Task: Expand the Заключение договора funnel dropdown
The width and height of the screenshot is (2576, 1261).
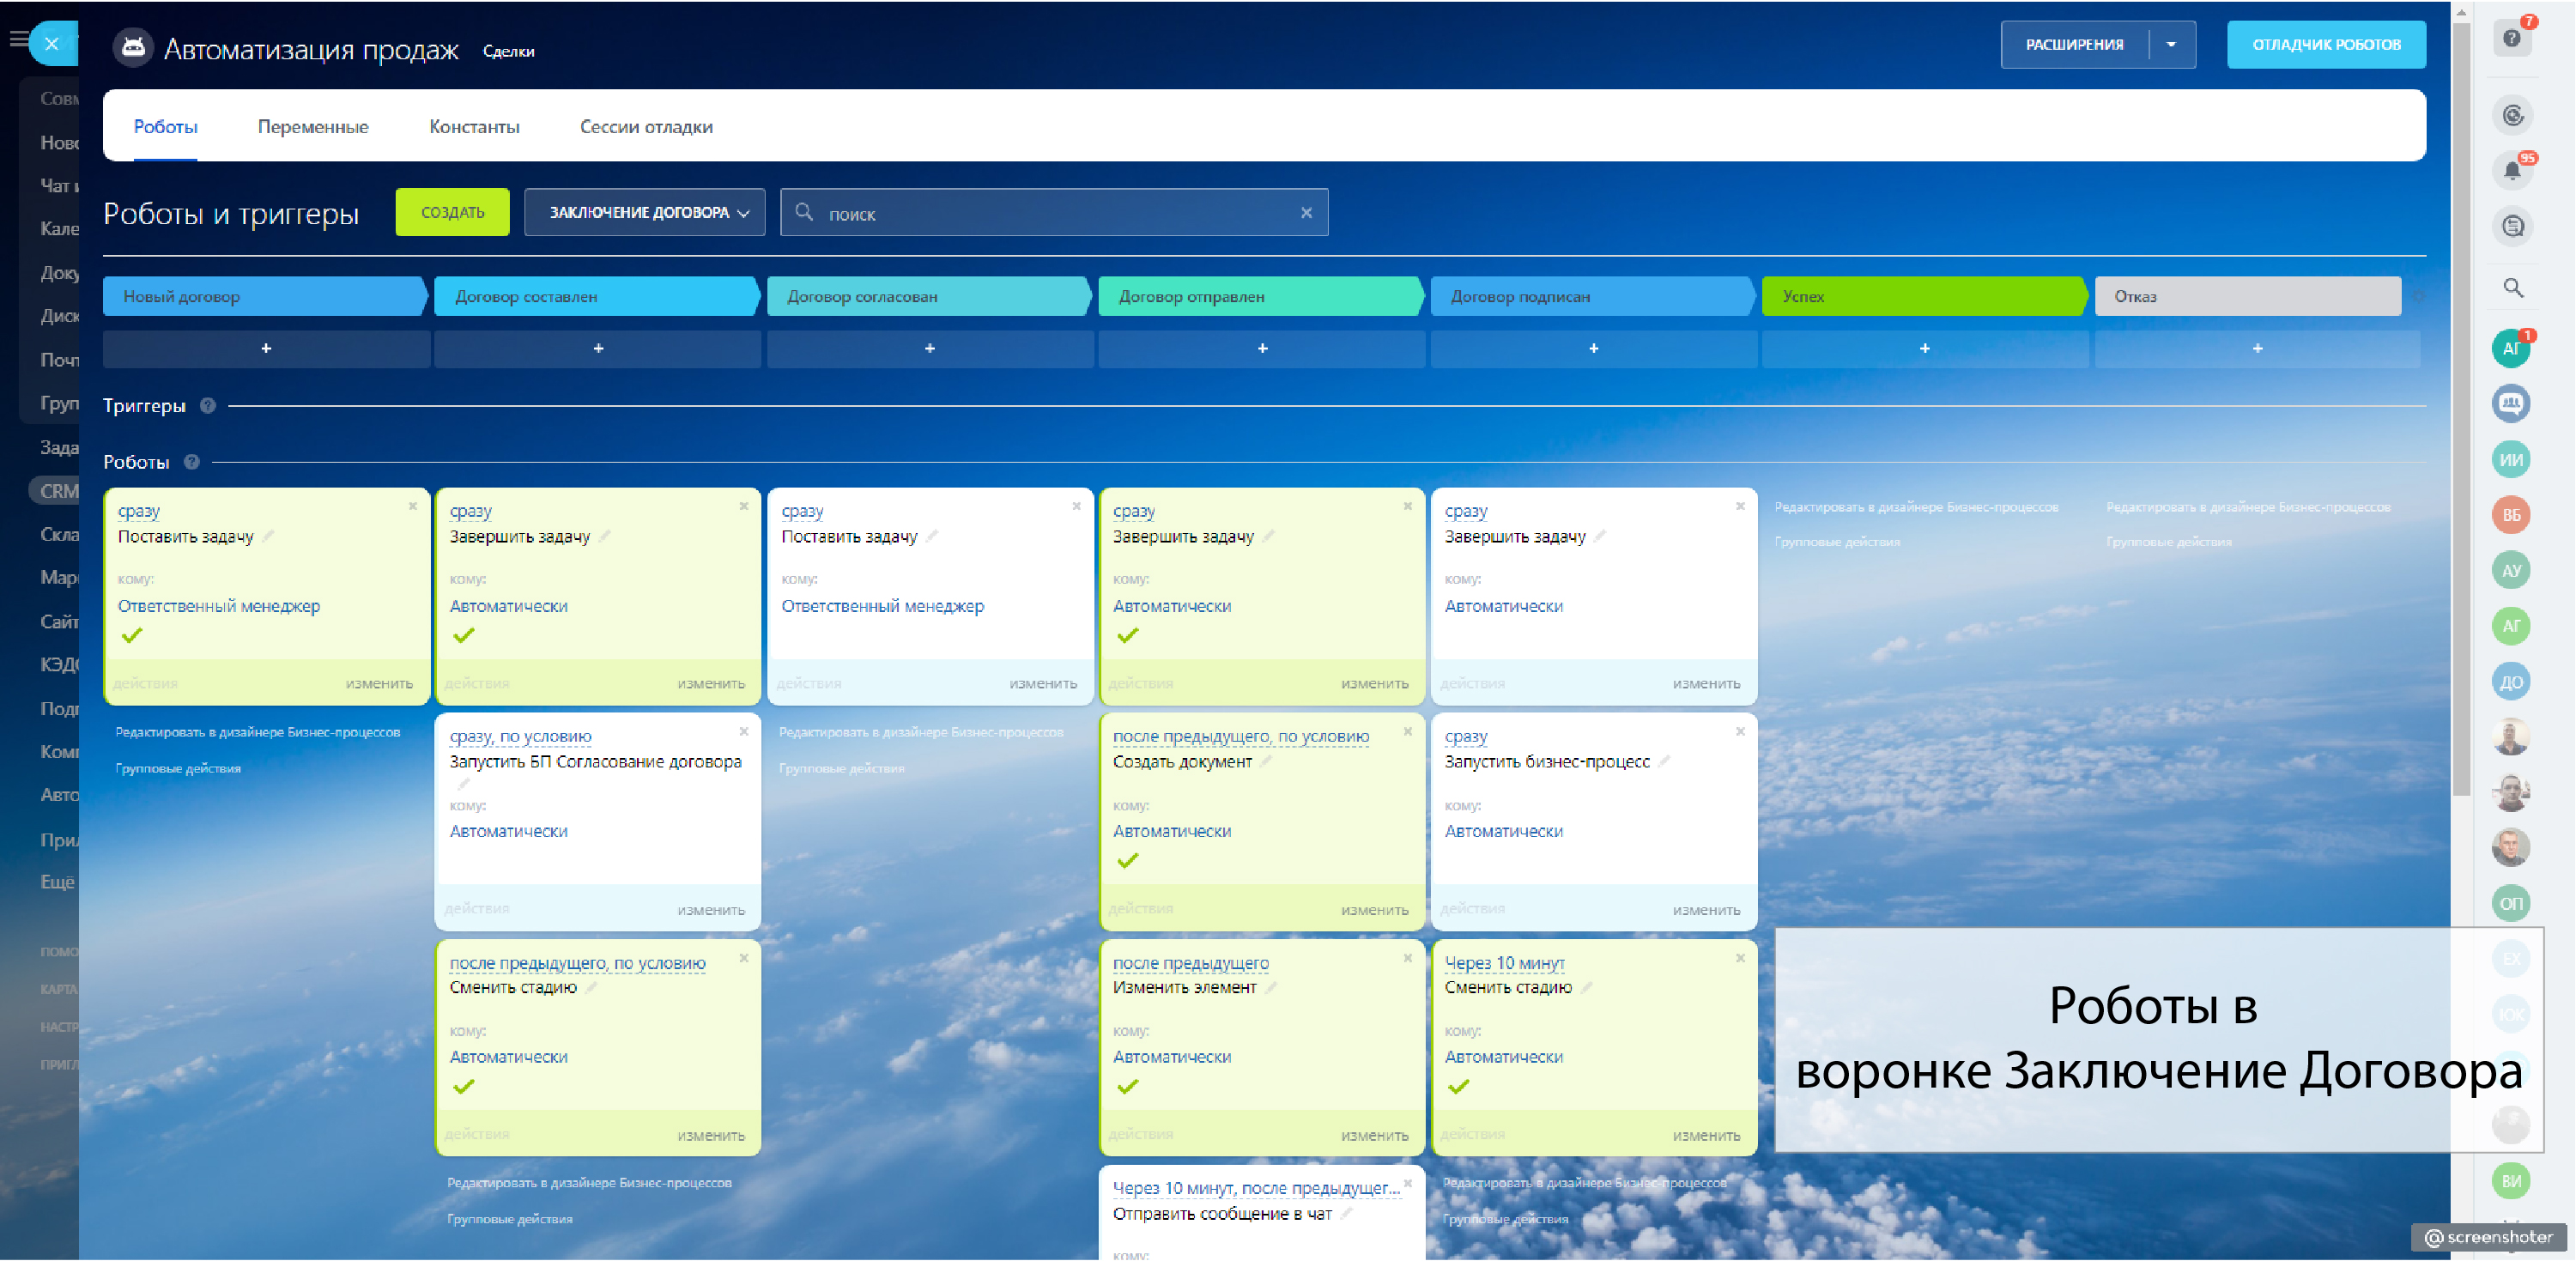Action: pyautogui.click(x=645, y=212)
